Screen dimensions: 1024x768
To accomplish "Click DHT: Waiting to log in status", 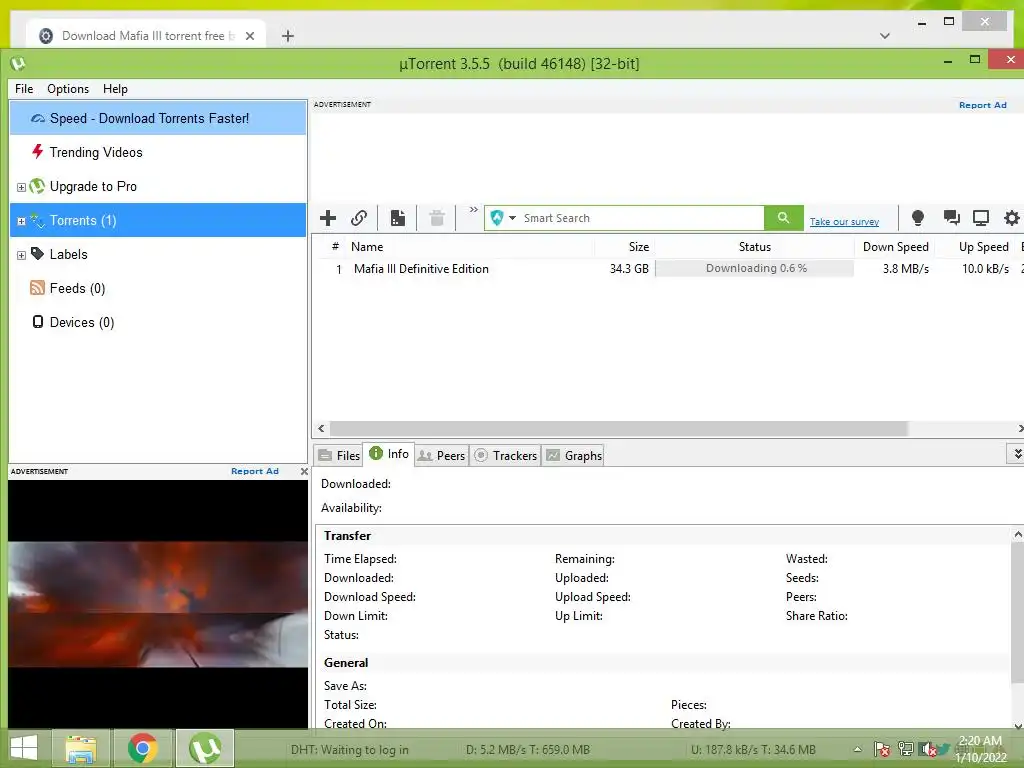I will (349, 750).
